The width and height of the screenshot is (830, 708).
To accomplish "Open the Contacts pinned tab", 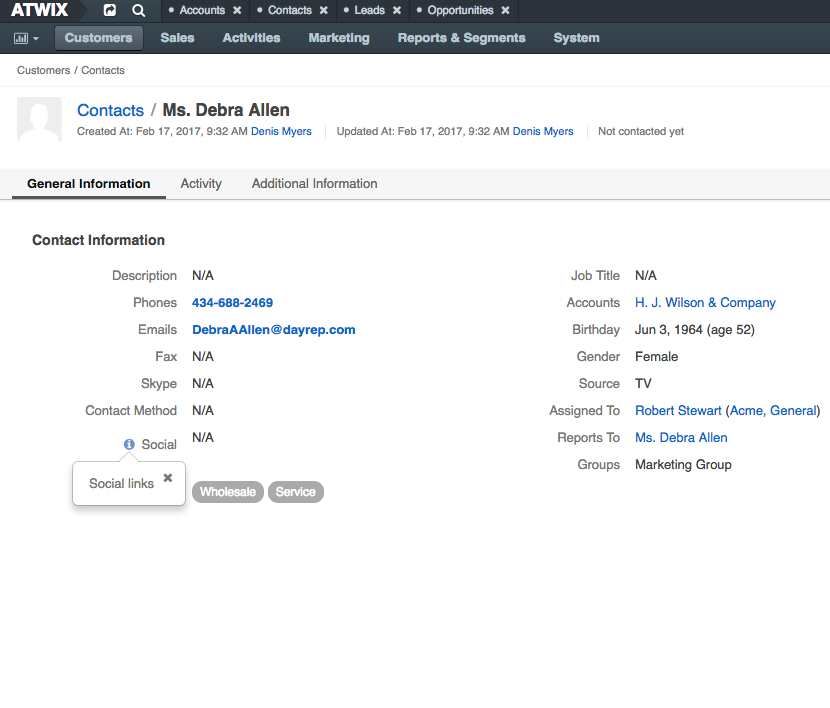I will (x=290, y=10).
